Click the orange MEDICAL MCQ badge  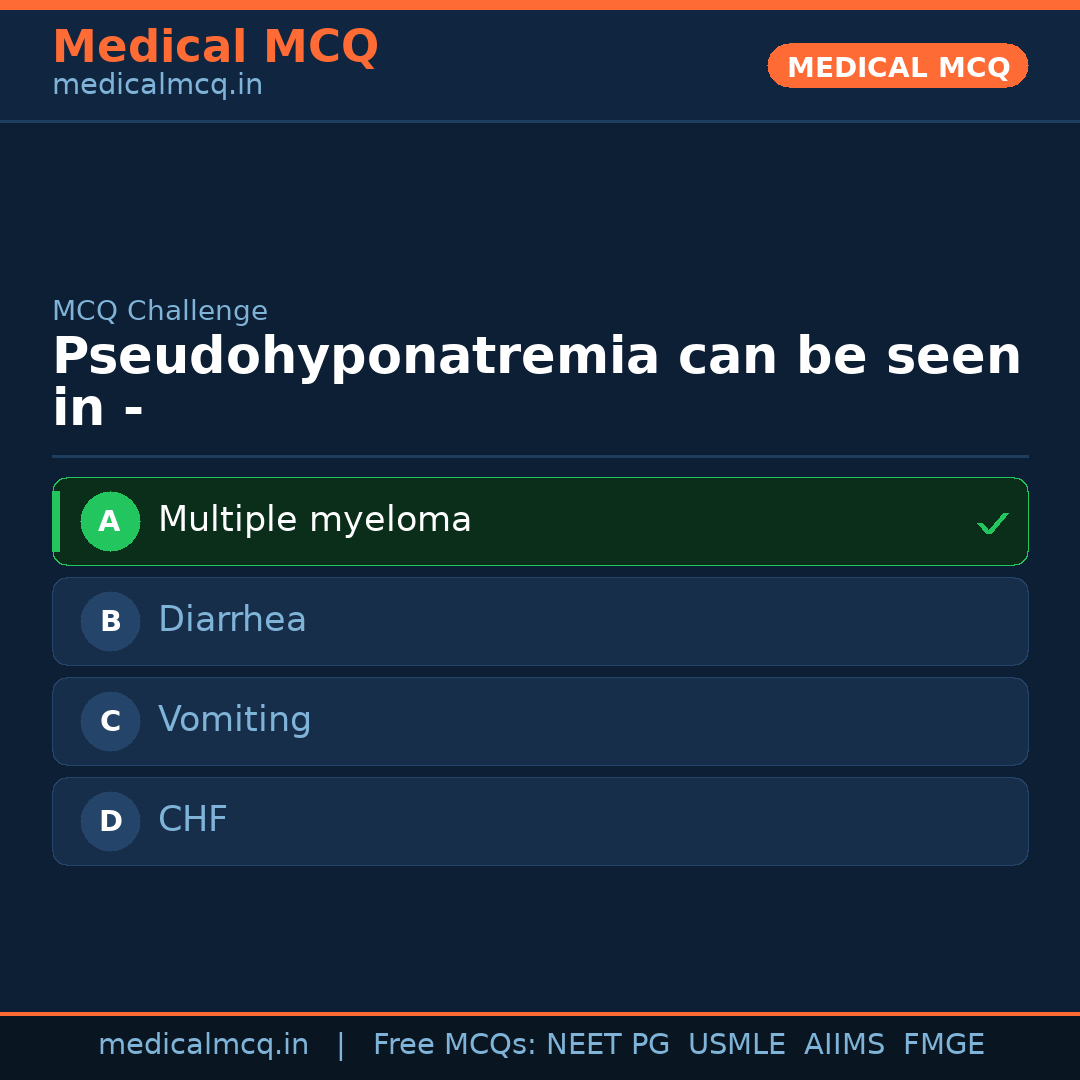click(898, 66)
